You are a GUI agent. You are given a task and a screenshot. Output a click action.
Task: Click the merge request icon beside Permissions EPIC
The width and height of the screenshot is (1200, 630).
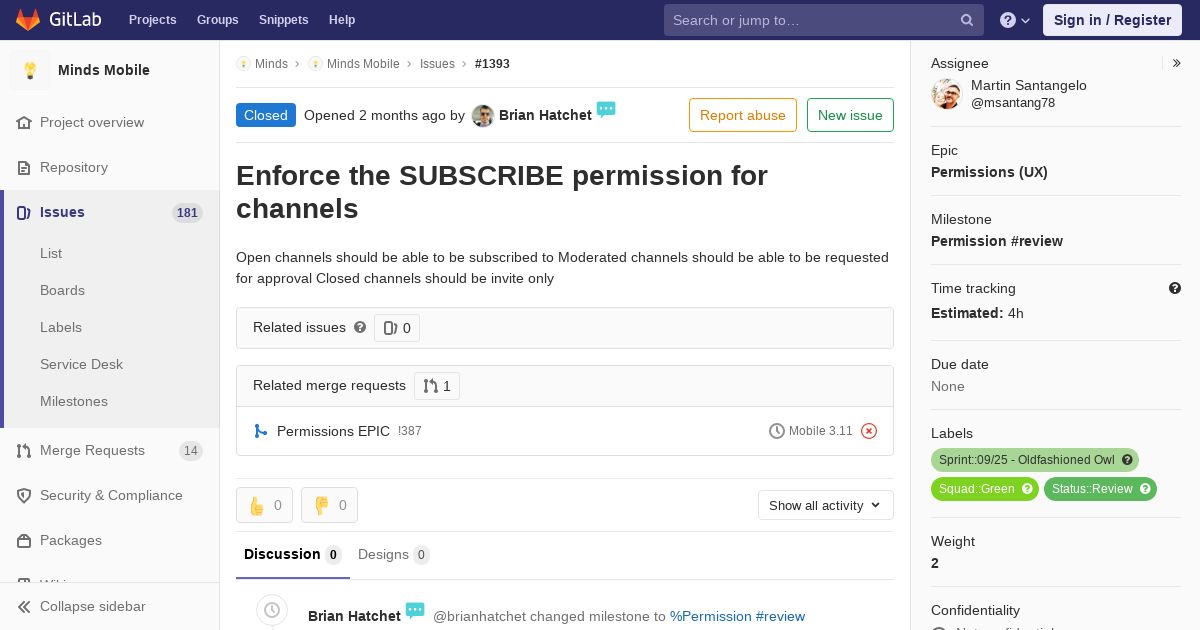click(261, 431)
